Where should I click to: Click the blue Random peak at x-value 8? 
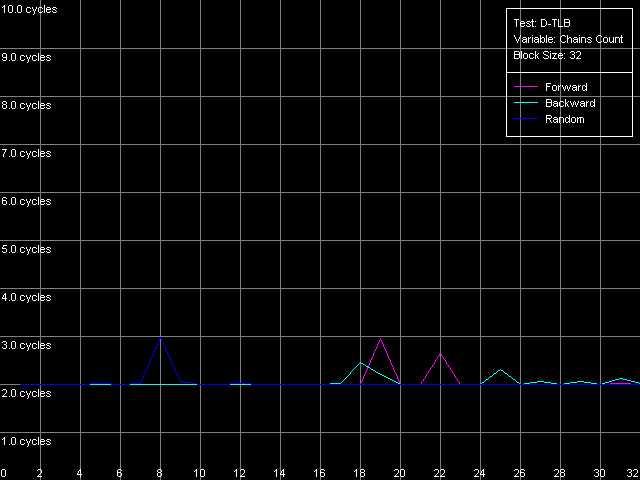coord(160,339)
